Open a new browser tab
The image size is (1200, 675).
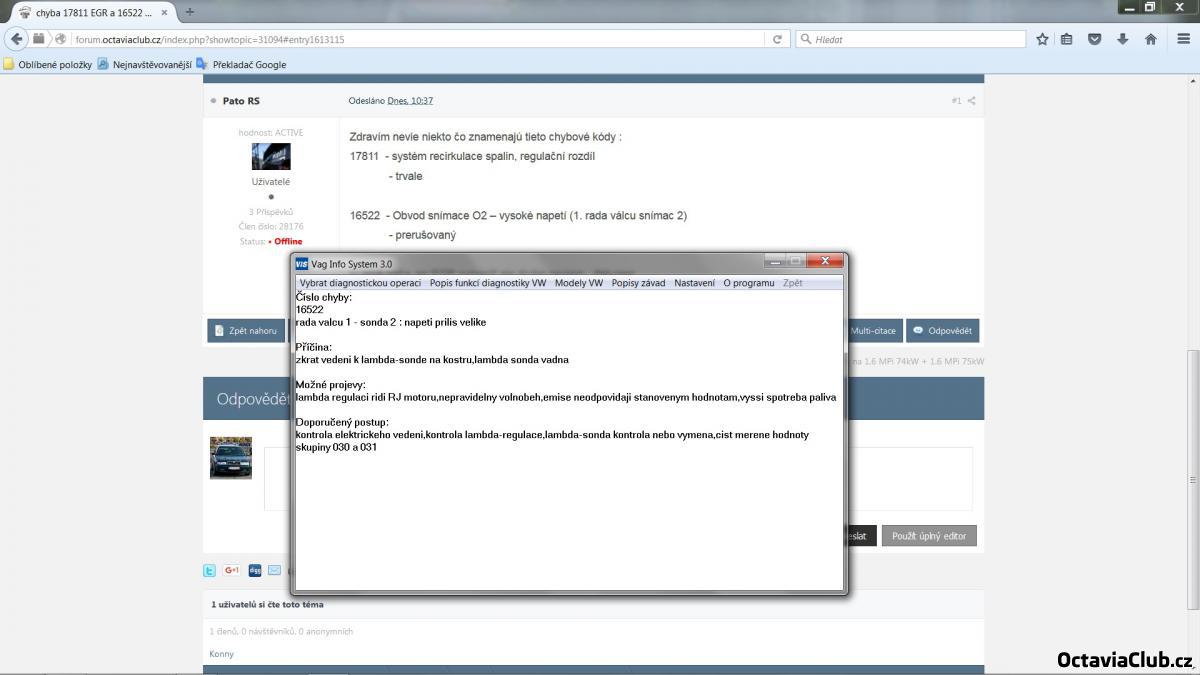point(189,12)
